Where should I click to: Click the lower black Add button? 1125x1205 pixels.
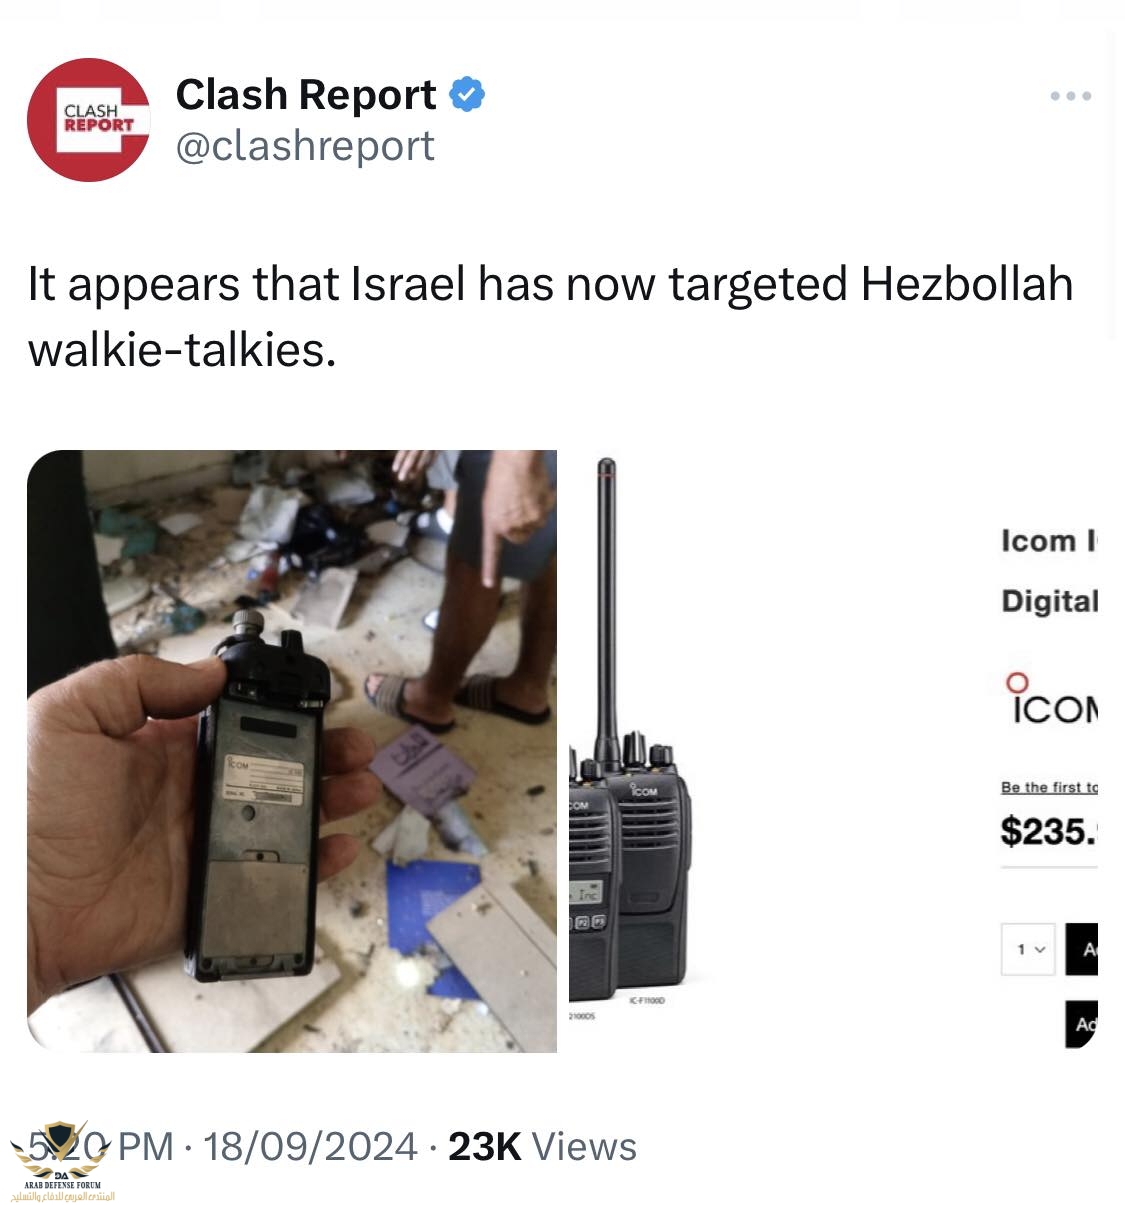[1082, 1024]
